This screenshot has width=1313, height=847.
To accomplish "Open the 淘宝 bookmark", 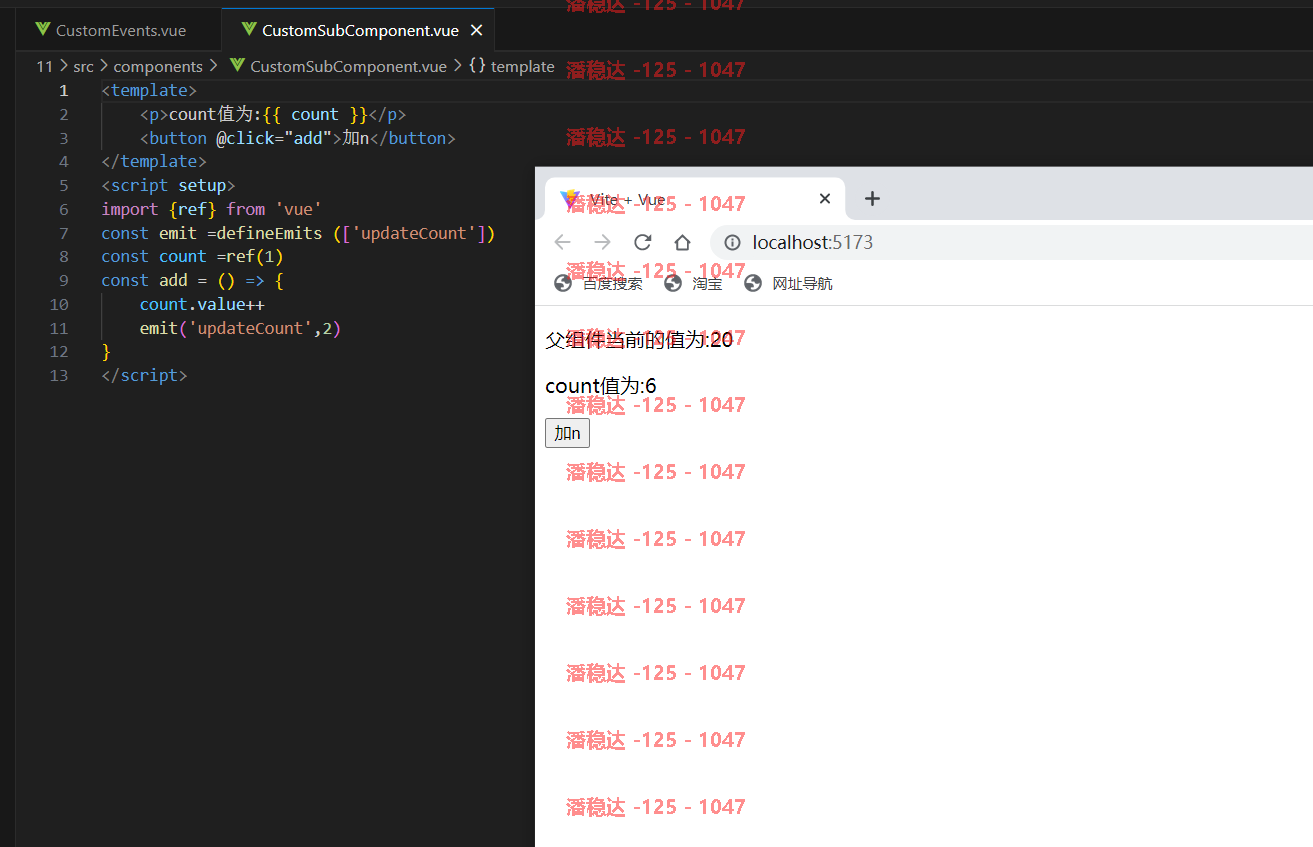I will (x=693, y=283).
